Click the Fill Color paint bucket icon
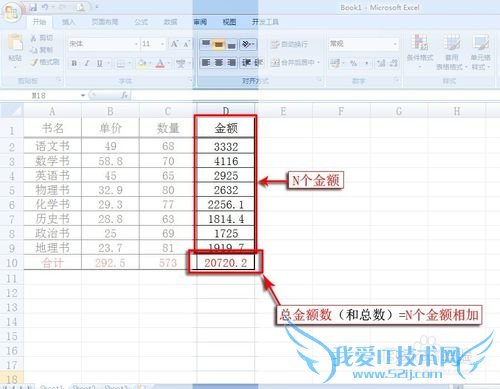 coord(141,63)
